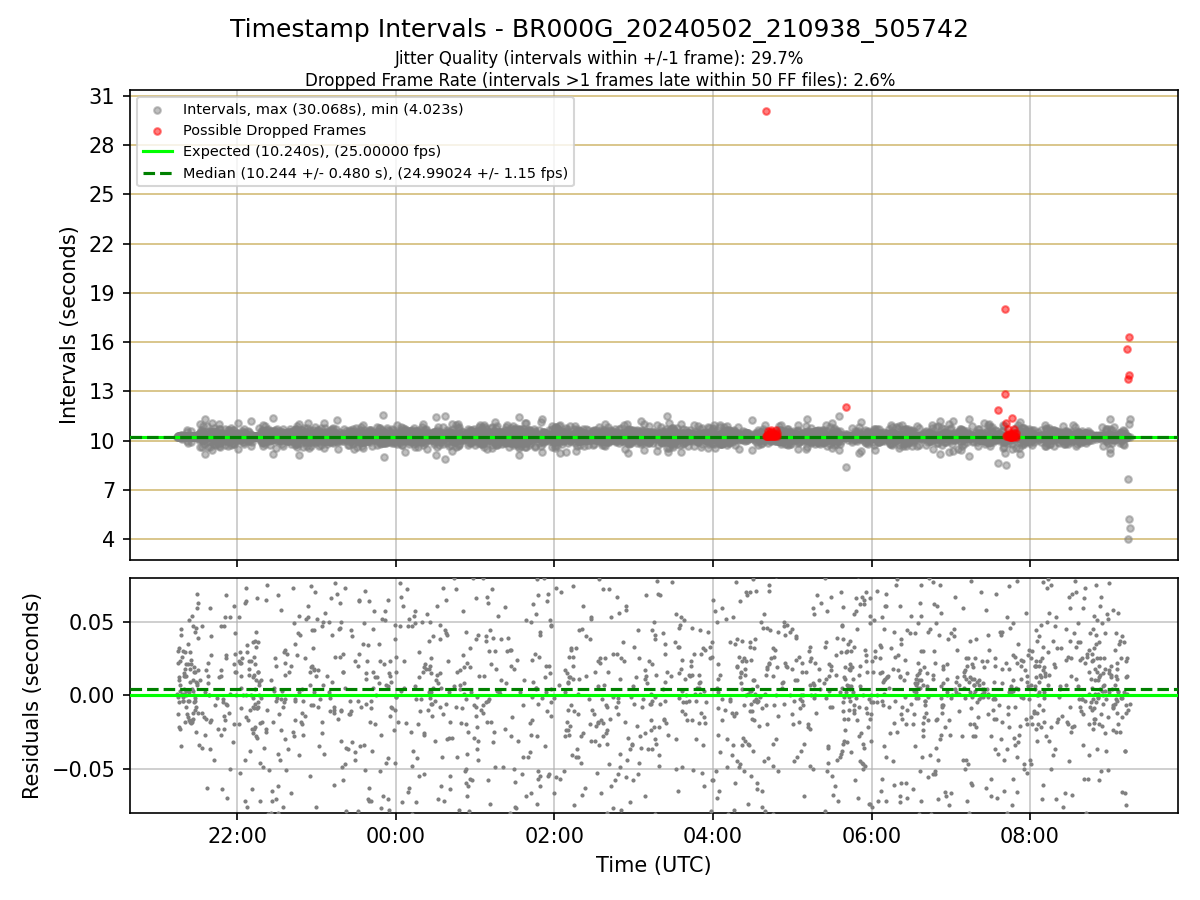Click the residuals tick label '0.05'
This screenshot has width=1200, height=900.
pyautogui.click(x=93, y=622)
